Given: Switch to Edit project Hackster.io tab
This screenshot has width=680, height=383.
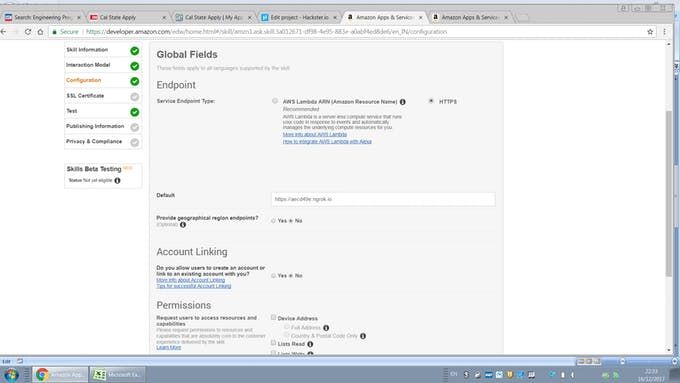Looking at the screenshot, I should point(299,17).
